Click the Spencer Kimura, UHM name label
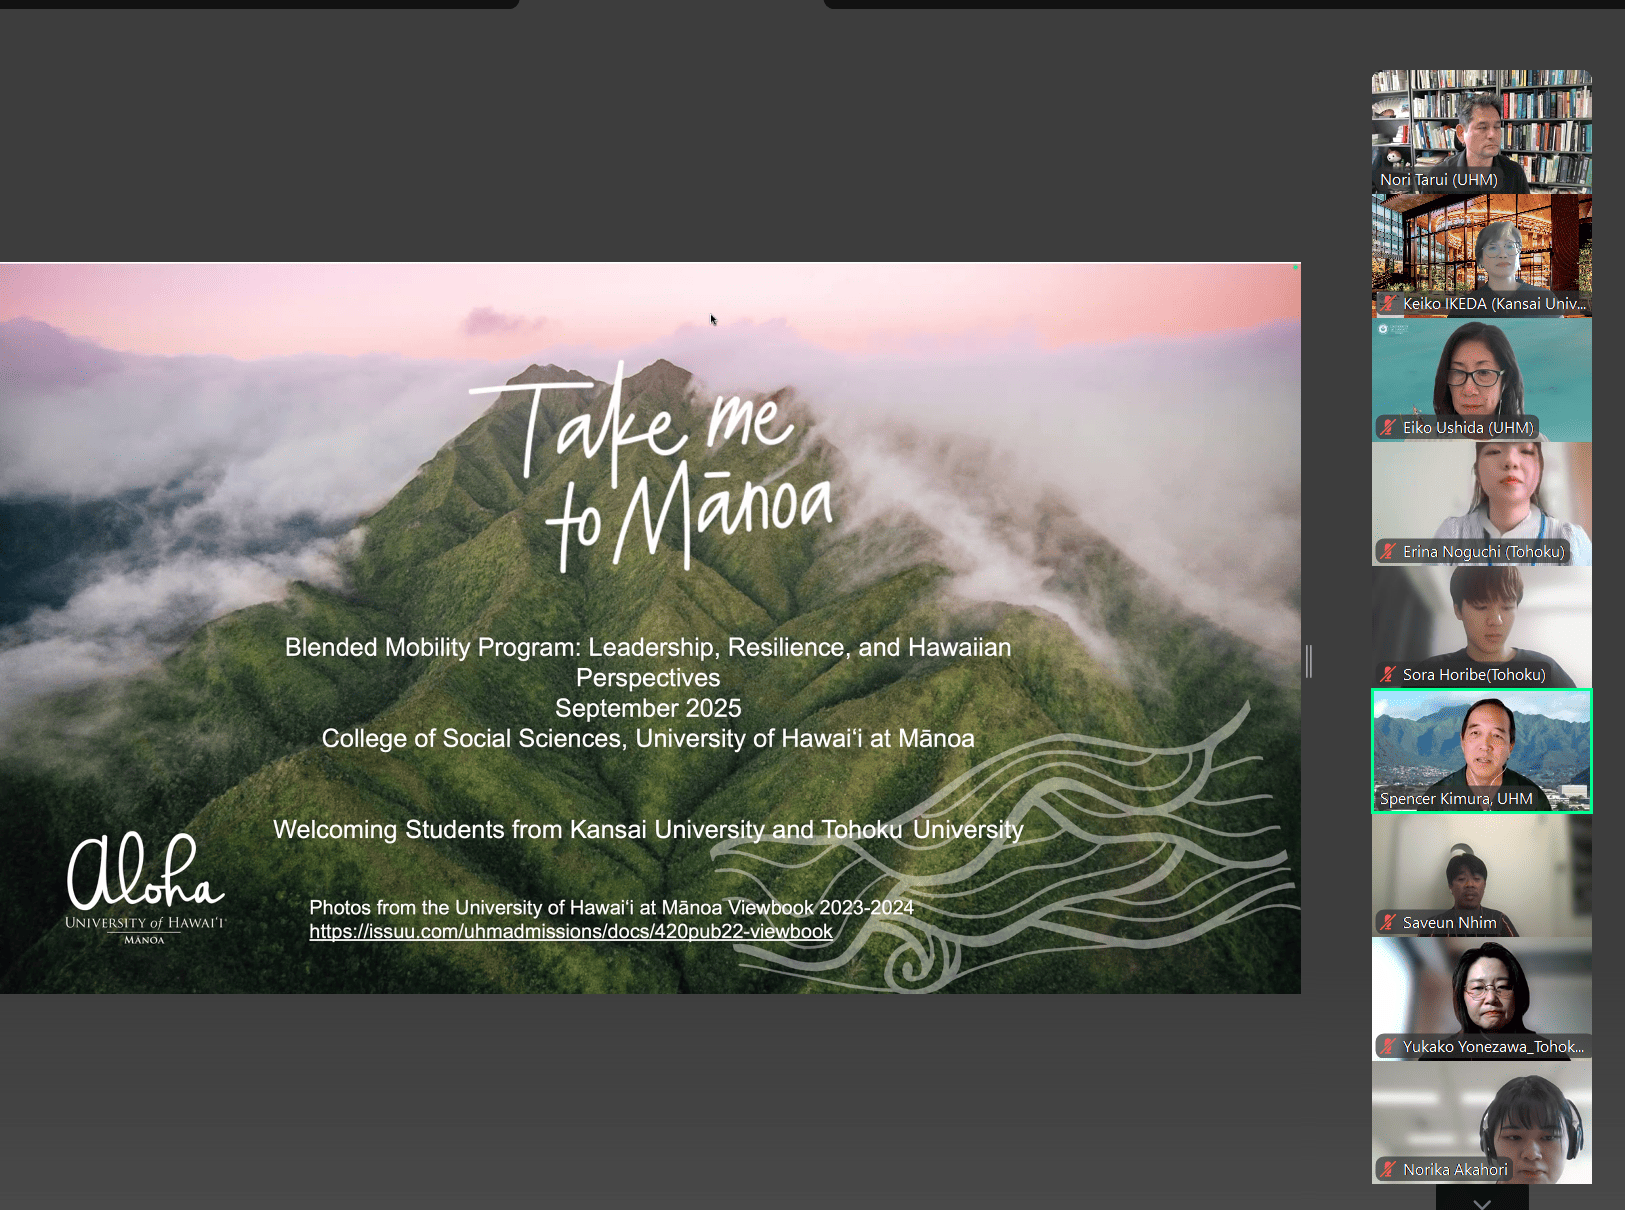Viewport: 1625px width, 1210px height. pos(1455,798)
